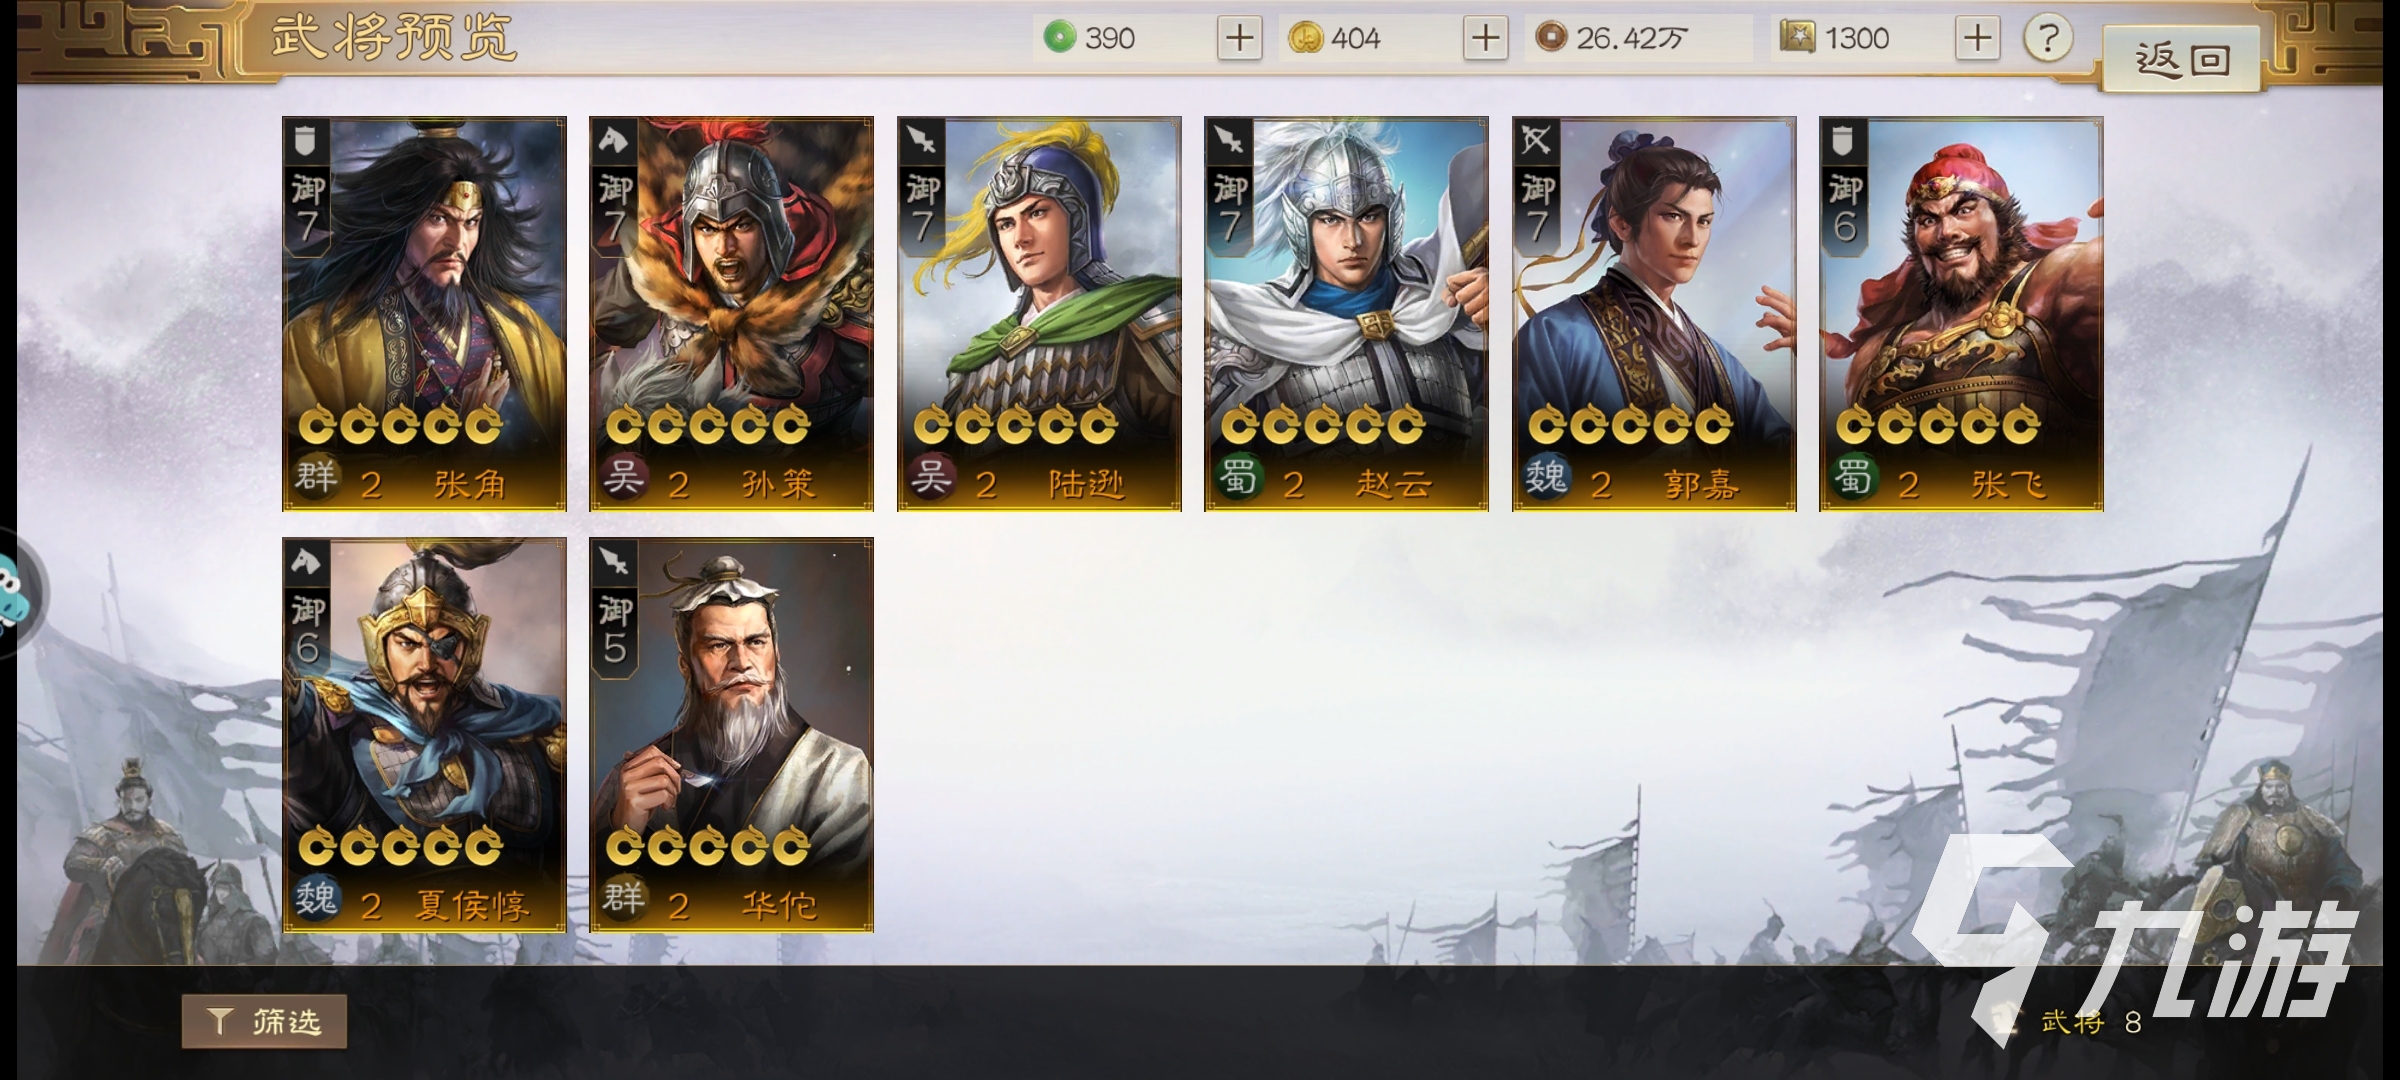Image resolution: width=2400 pixels, height=1080 pixels.
Task: Select the 孙策 general card
Action: tap(731, 314)
